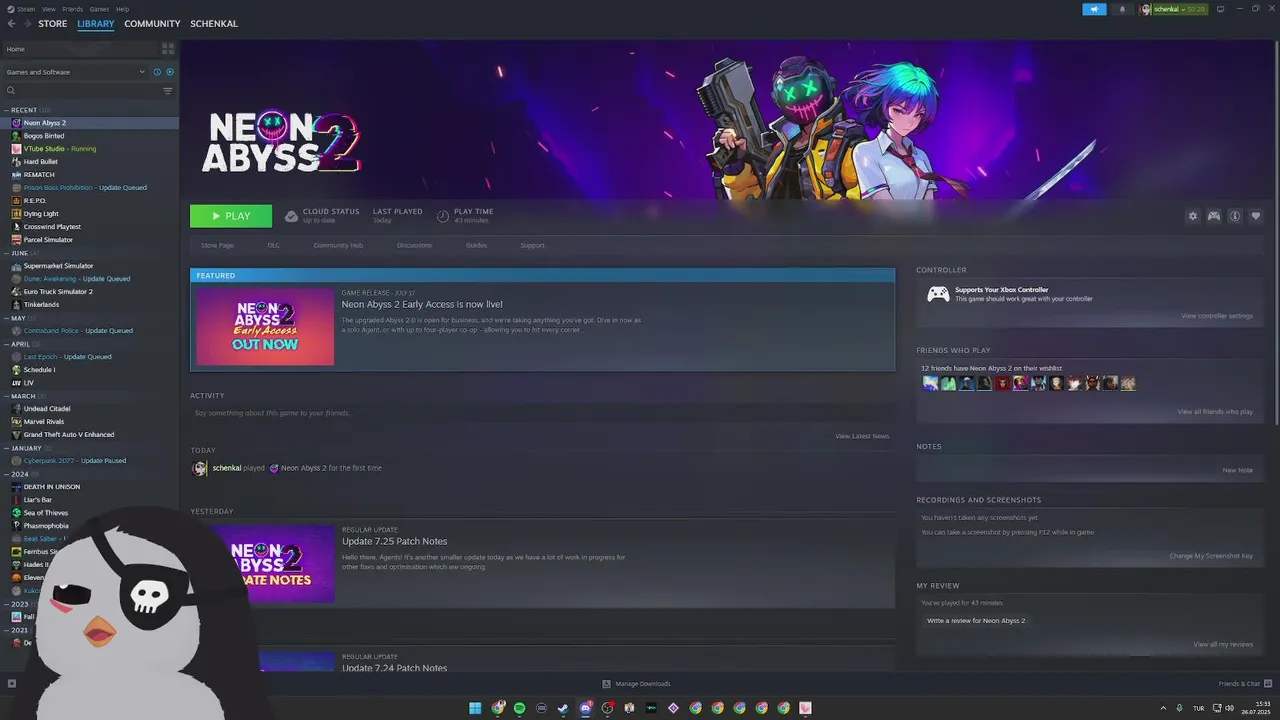Open the Games menu

[x=99, y=9]
